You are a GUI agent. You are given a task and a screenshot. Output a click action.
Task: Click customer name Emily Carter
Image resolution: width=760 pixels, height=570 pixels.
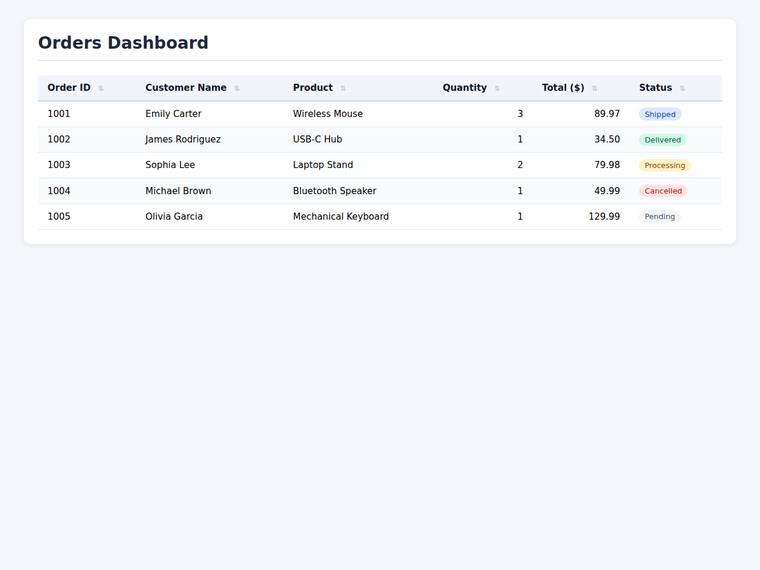tap(173, 114)
